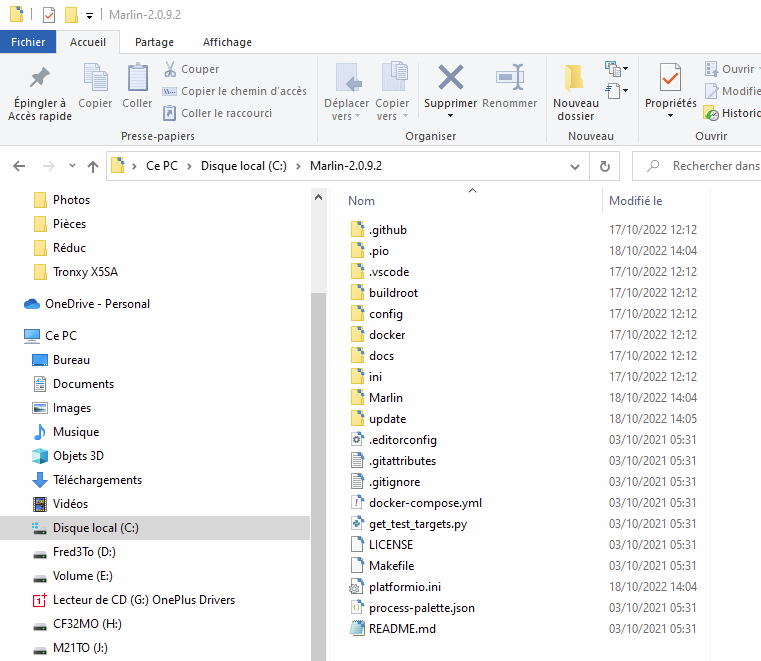
Task: Open Téléchargements in the navigation pane
Action: pyautogui.click(x=97, y=480)
